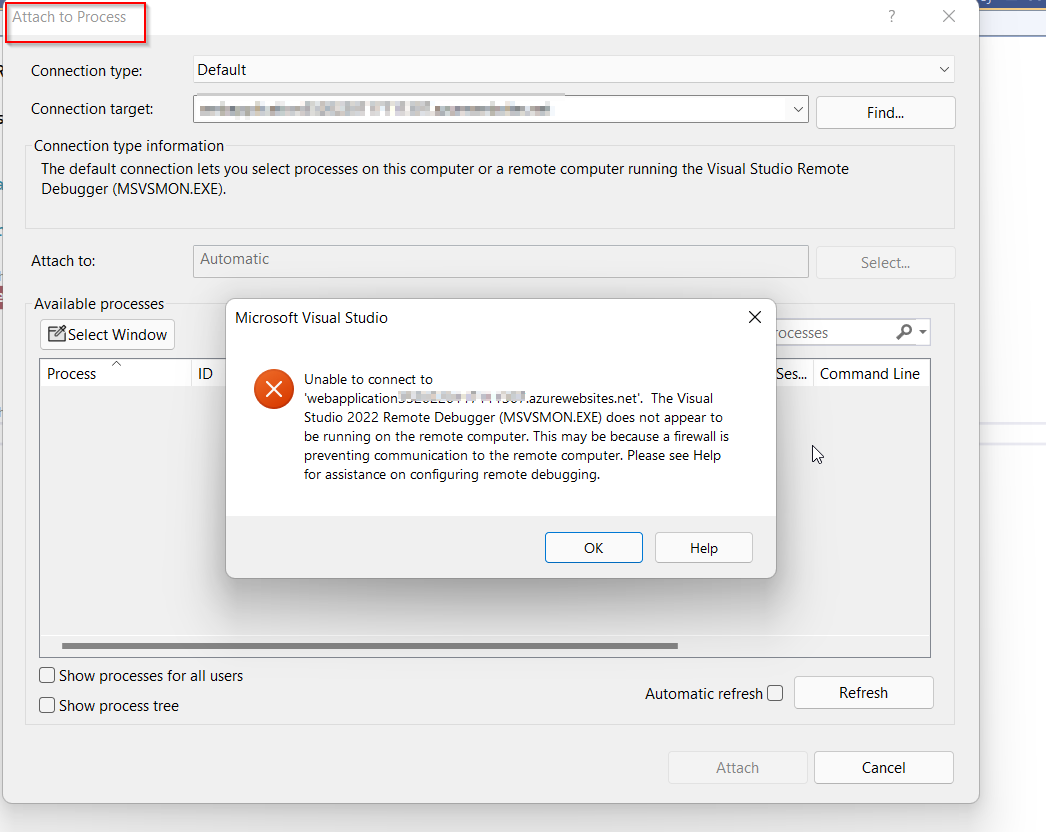Click the question mark help icon in title bar
This screenshot has width=1046, height=832.
point(892,16)
